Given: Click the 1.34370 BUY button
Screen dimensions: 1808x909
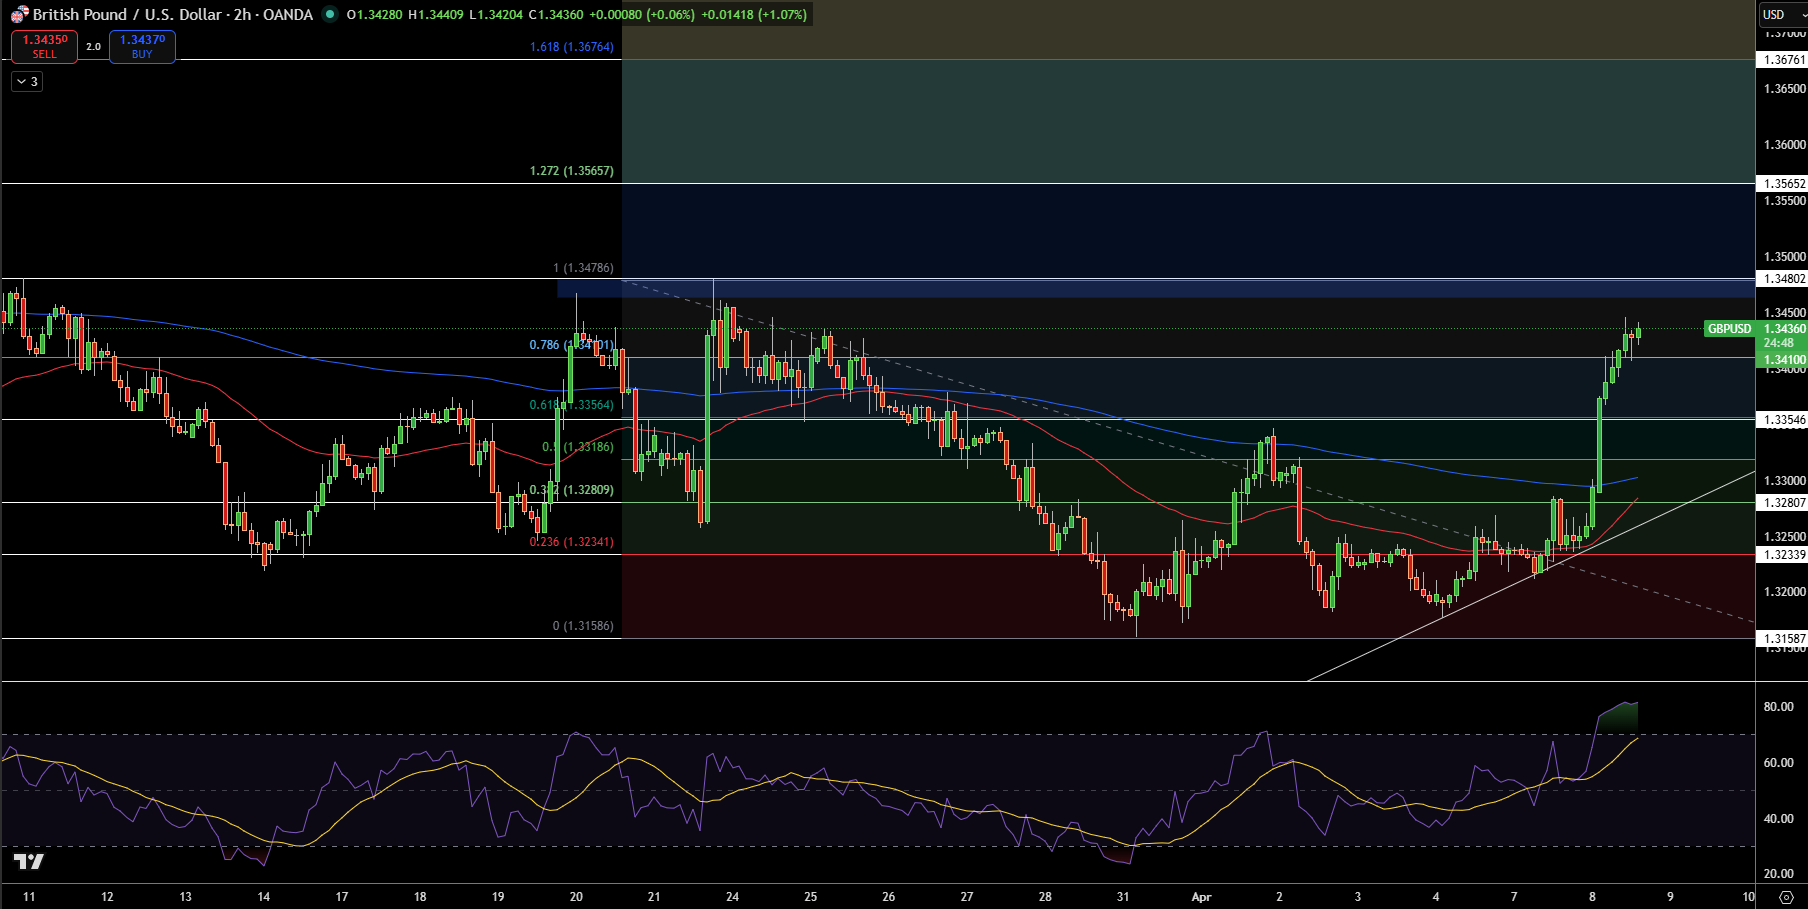Looking at the screenshot, I should (142, 46).
